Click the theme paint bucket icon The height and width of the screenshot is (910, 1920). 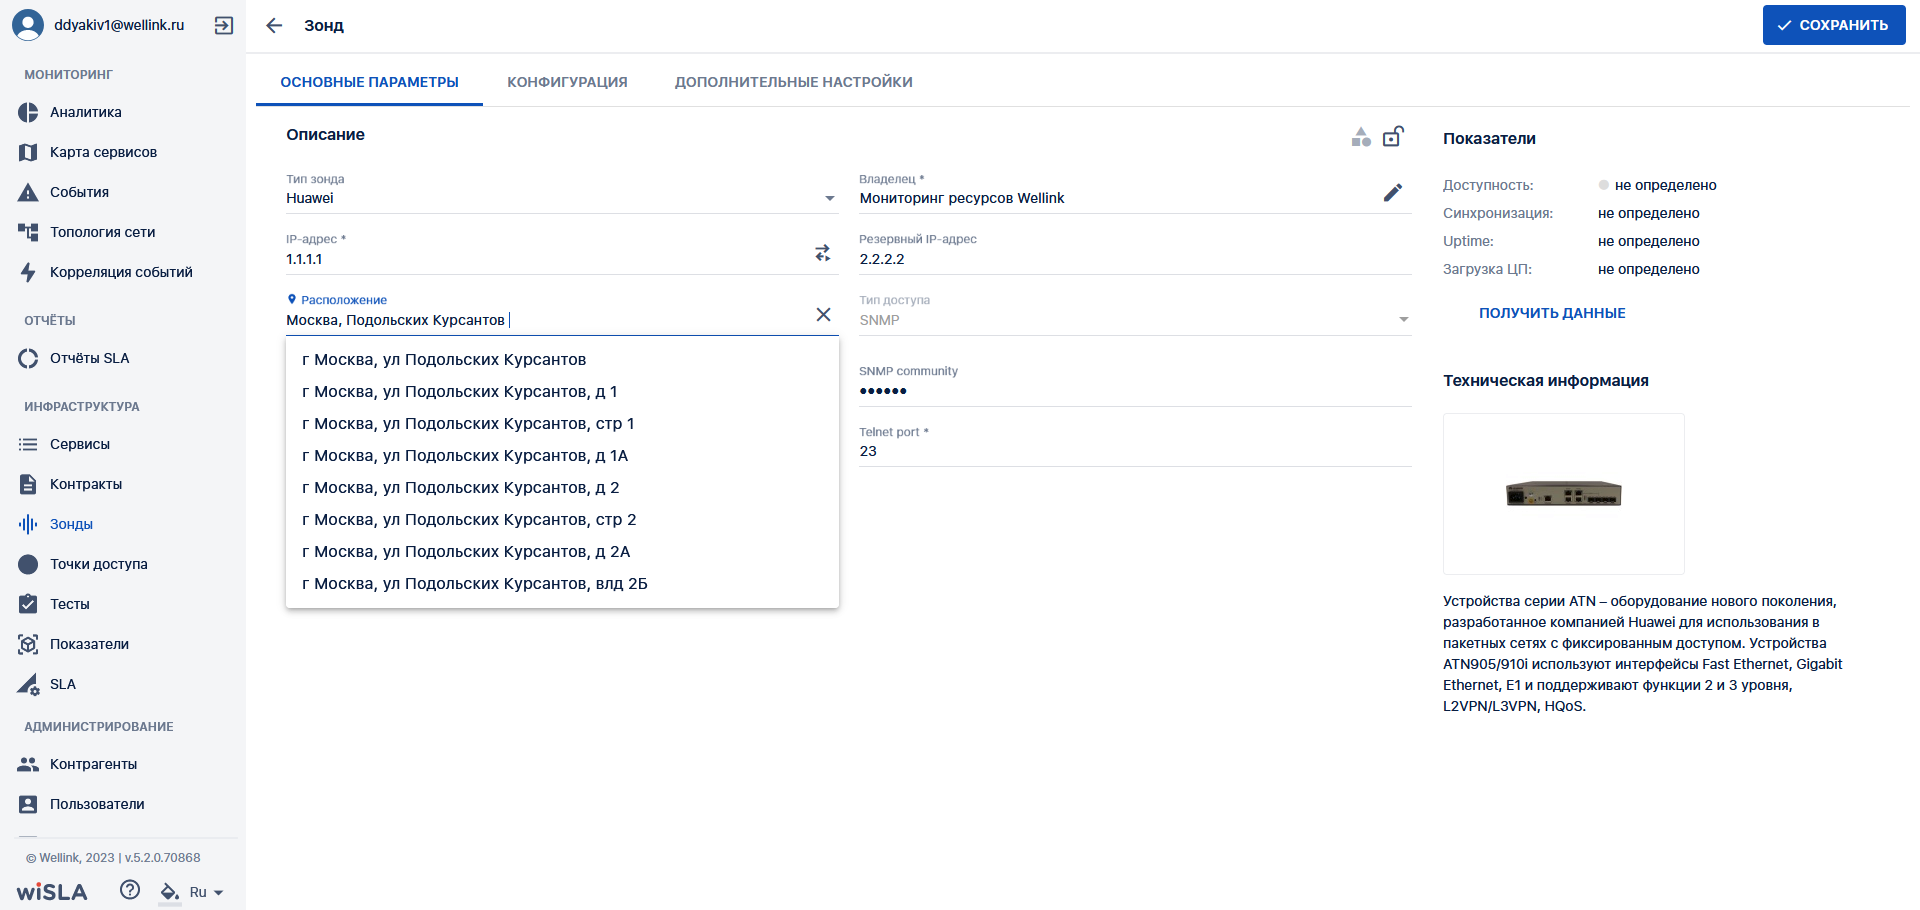pyautogui.click(x=170, y=891)
